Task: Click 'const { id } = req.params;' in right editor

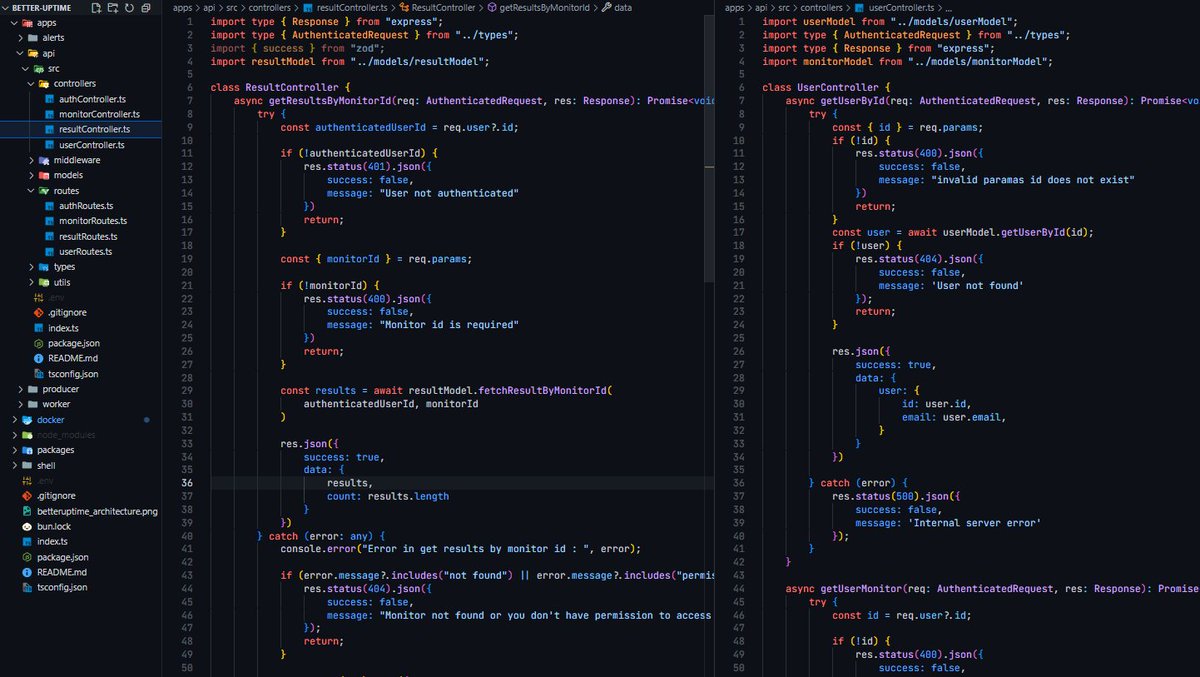Action: pos(908,127)
